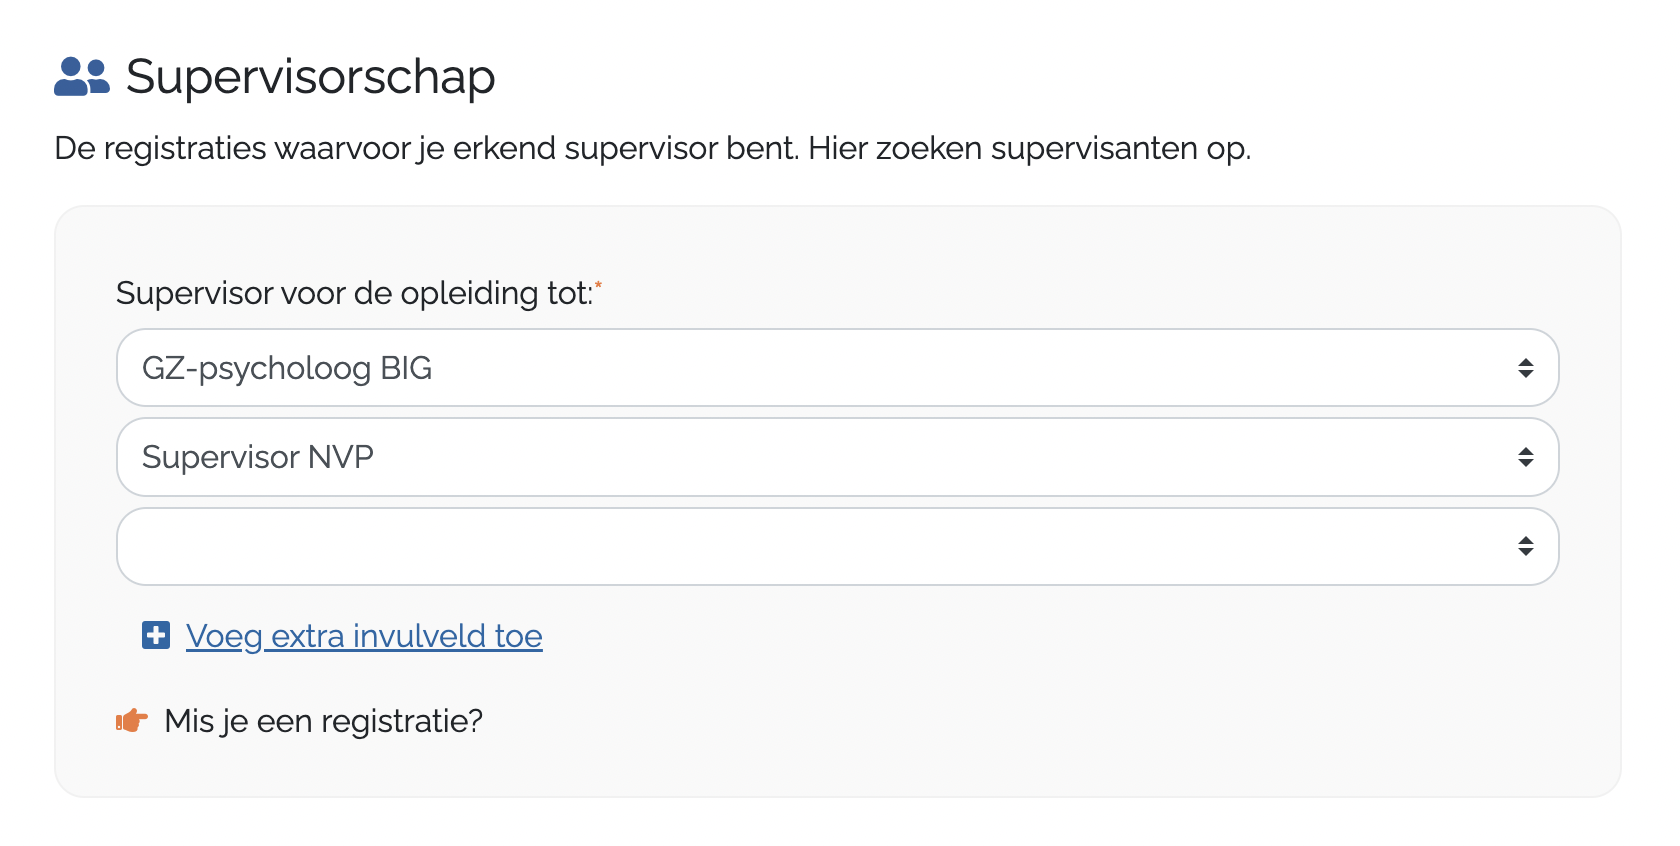Click the selected value text 'GZ-psycholoog BIG'
Image resolution: width=1680 pixels, height=846 pixels.
tap(287, 368)
